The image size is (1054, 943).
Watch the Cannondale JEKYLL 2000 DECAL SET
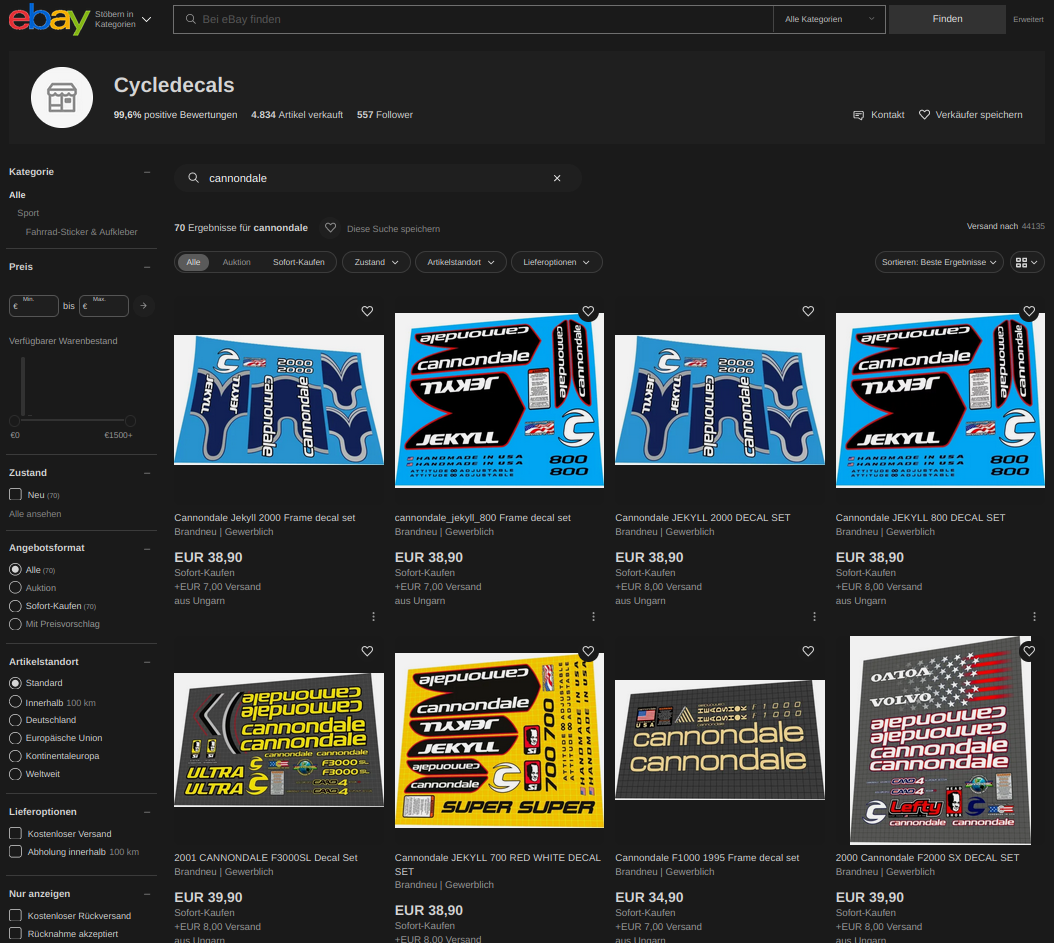click(x=808, y=311)
